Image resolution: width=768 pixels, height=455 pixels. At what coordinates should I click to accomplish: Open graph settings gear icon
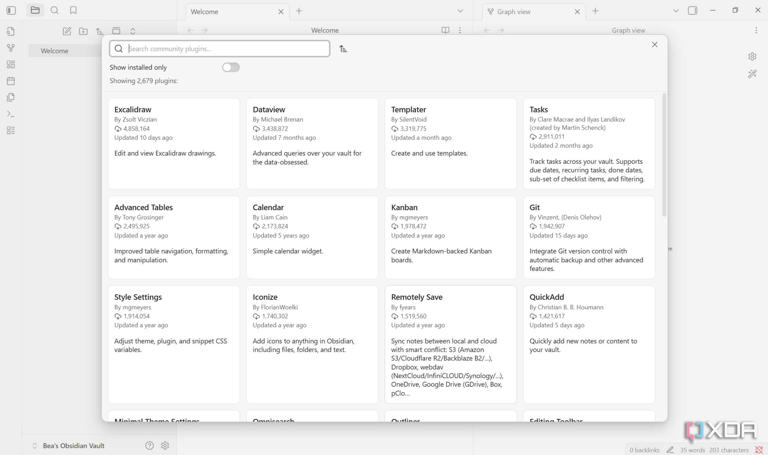coord(752,56)
